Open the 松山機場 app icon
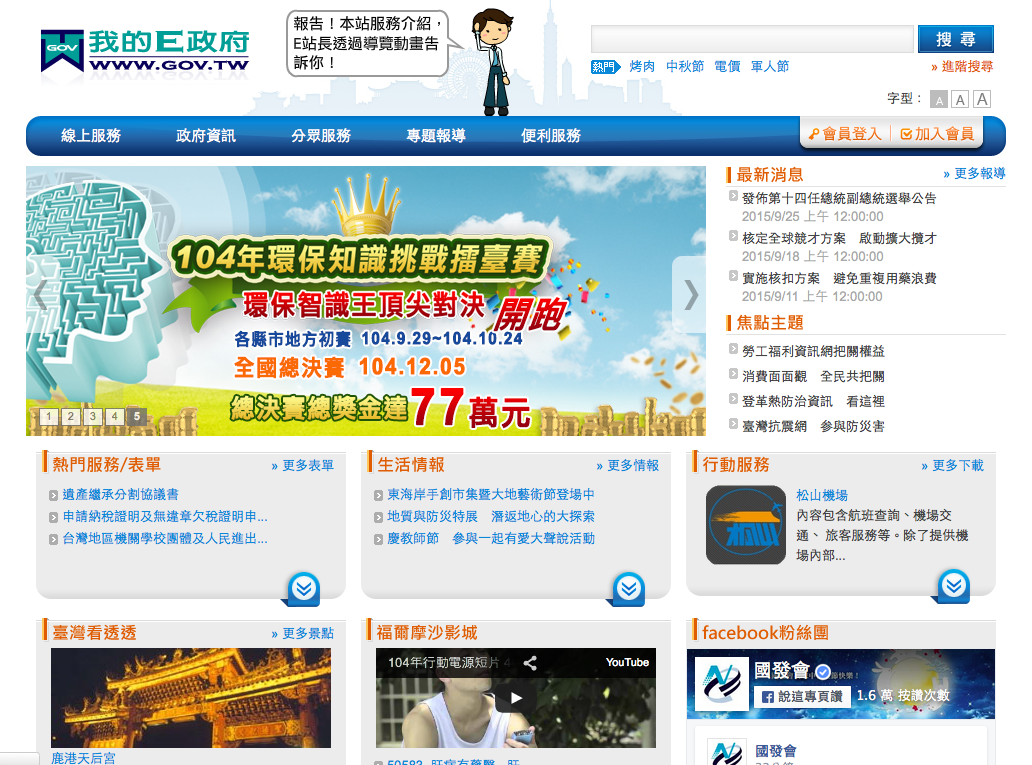 [x=746, y=525]
